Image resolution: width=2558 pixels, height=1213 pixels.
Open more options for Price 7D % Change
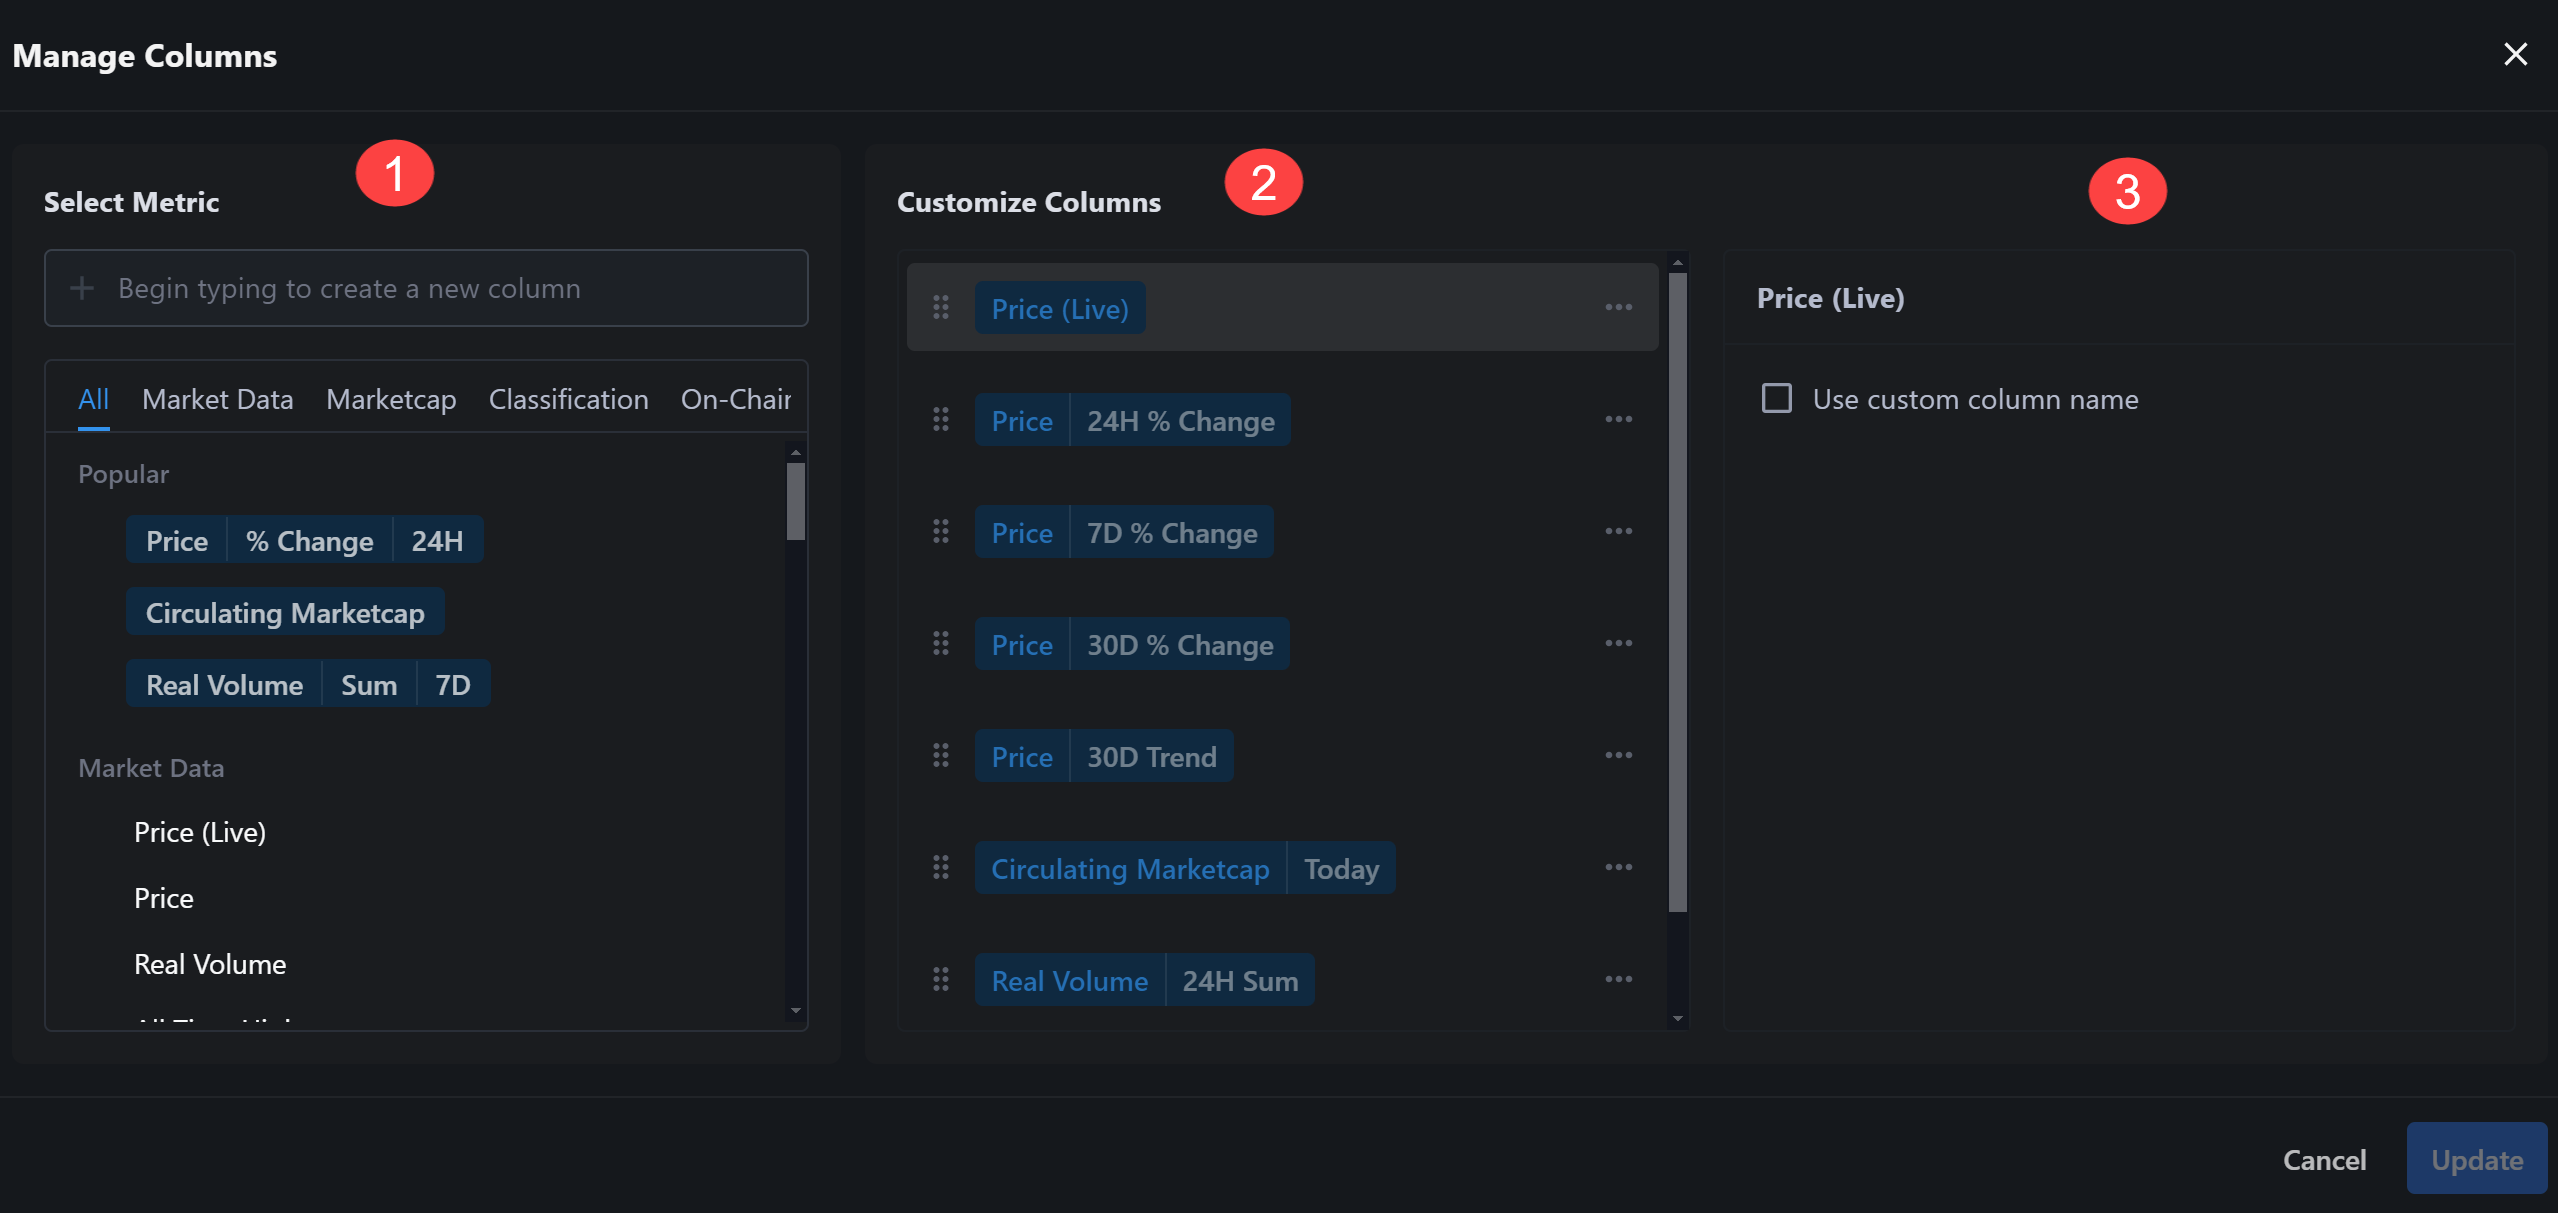pyautogui.click(x=1618, y=532)
